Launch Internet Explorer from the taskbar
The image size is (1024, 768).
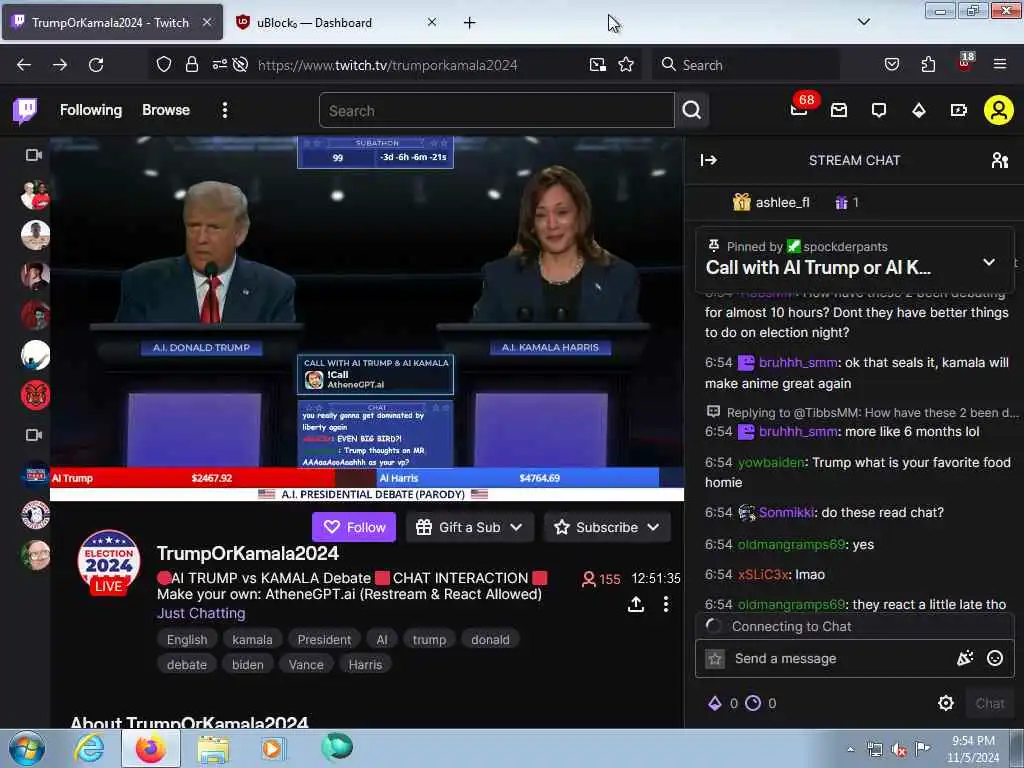point(89,748)
